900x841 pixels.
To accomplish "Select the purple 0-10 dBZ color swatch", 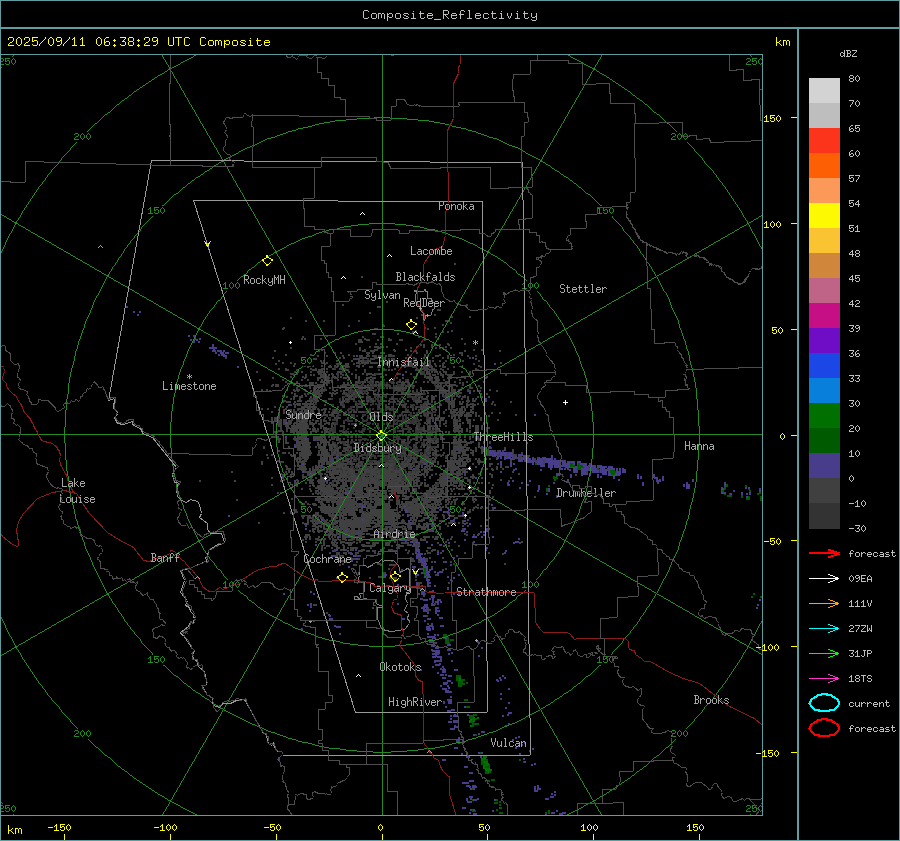I will pyautogui.click(x=824, y=466).
